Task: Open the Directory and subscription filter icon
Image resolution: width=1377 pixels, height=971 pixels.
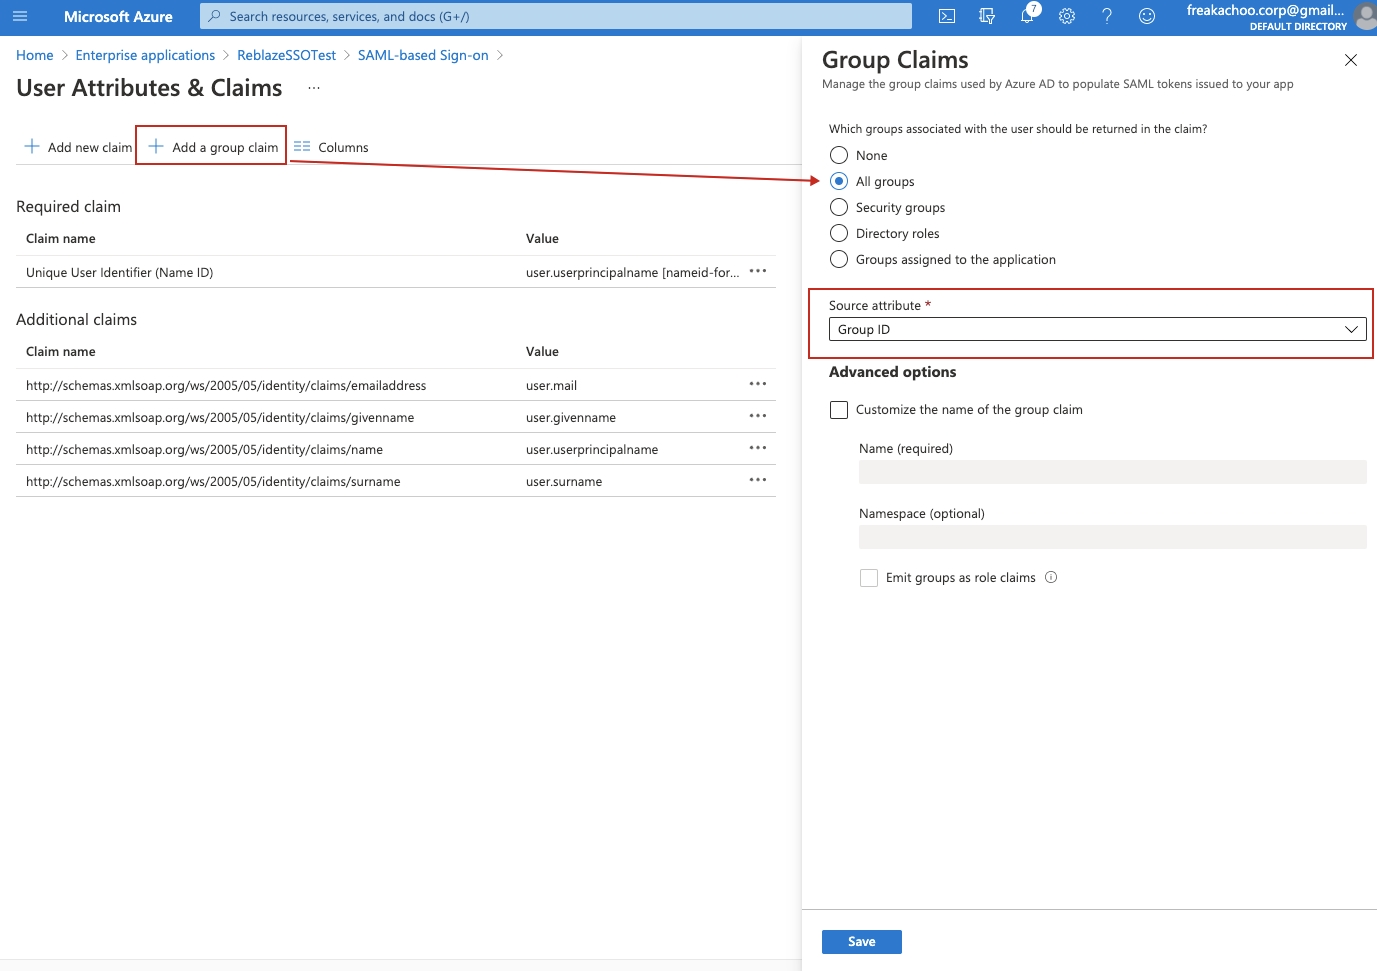Action: [987, 16]
